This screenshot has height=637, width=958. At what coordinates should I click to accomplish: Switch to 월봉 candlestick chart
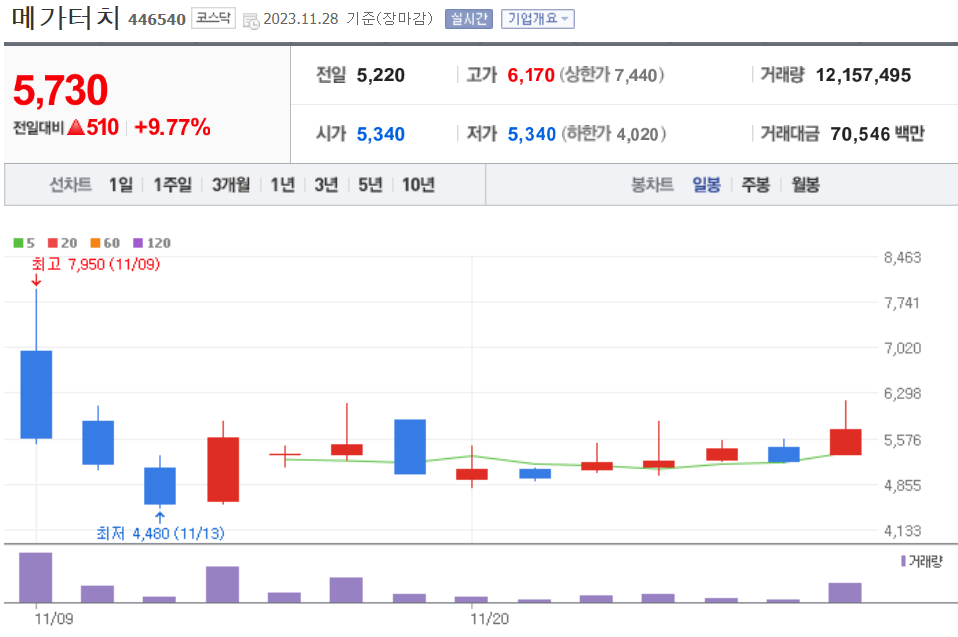(805, 184)
